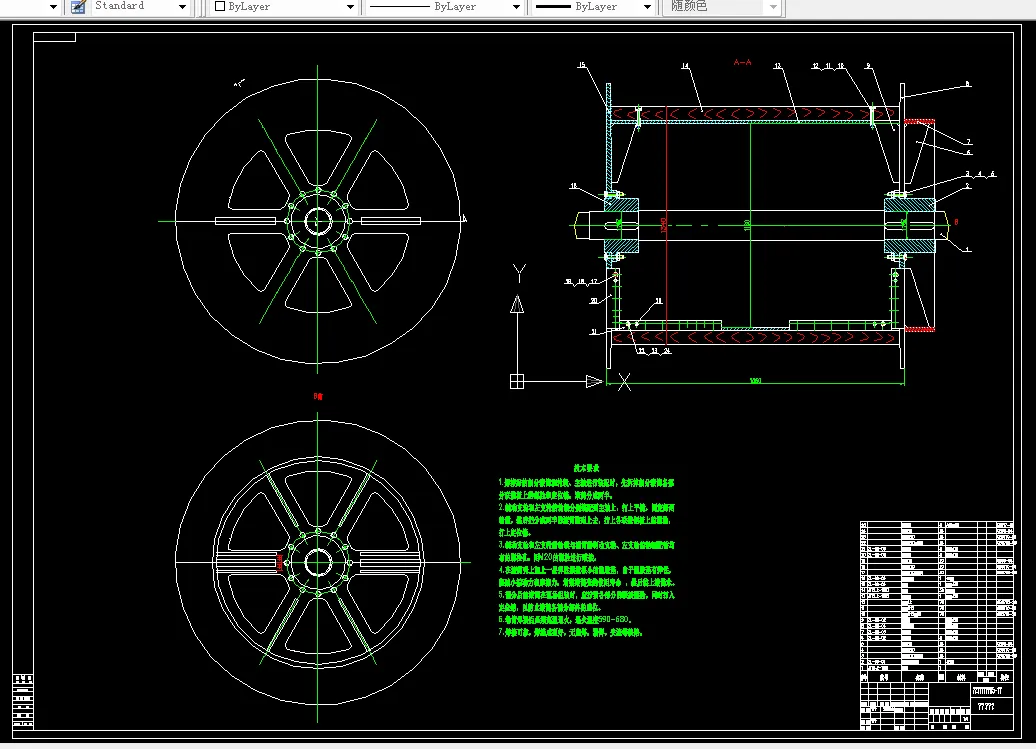The width and height of the screenshot is (1036, 749).
Task: Select balloon number 14 in section view
Action: (685, 65)
